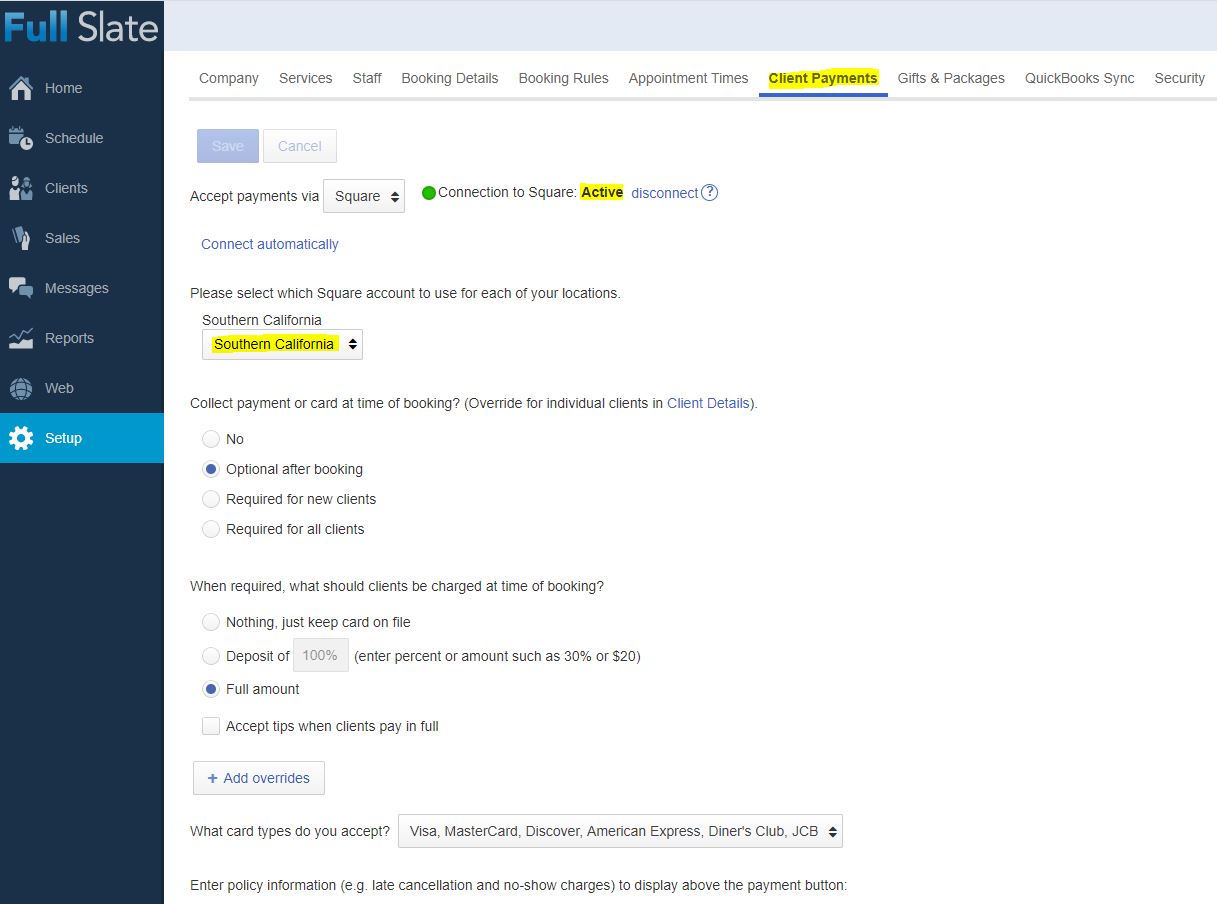Click the Messages chat bubble icon
This screenshot has height=904, width=1217.
click(21, 288)
